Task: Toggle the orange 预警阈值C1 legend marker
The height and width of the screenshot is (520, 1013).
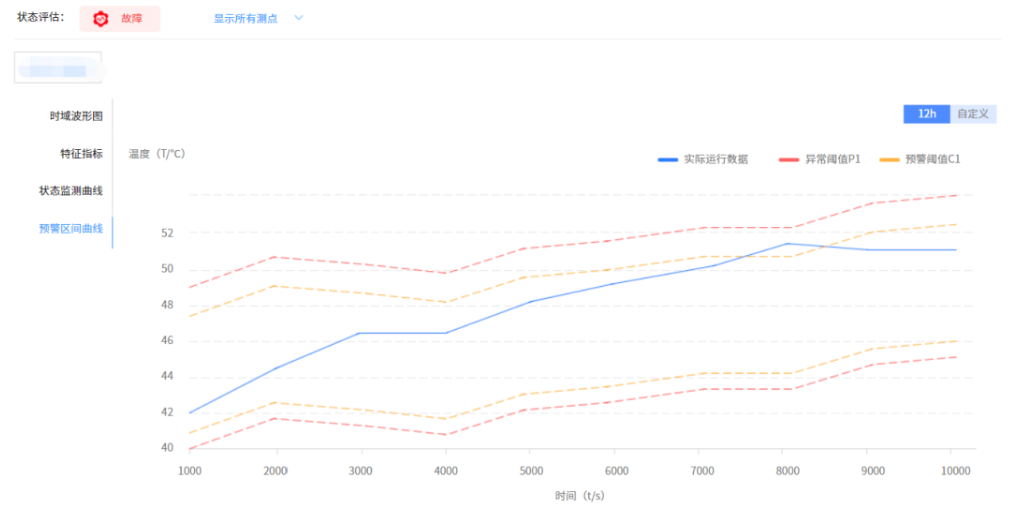Action: pyautogui.click(x=888, y=159)
